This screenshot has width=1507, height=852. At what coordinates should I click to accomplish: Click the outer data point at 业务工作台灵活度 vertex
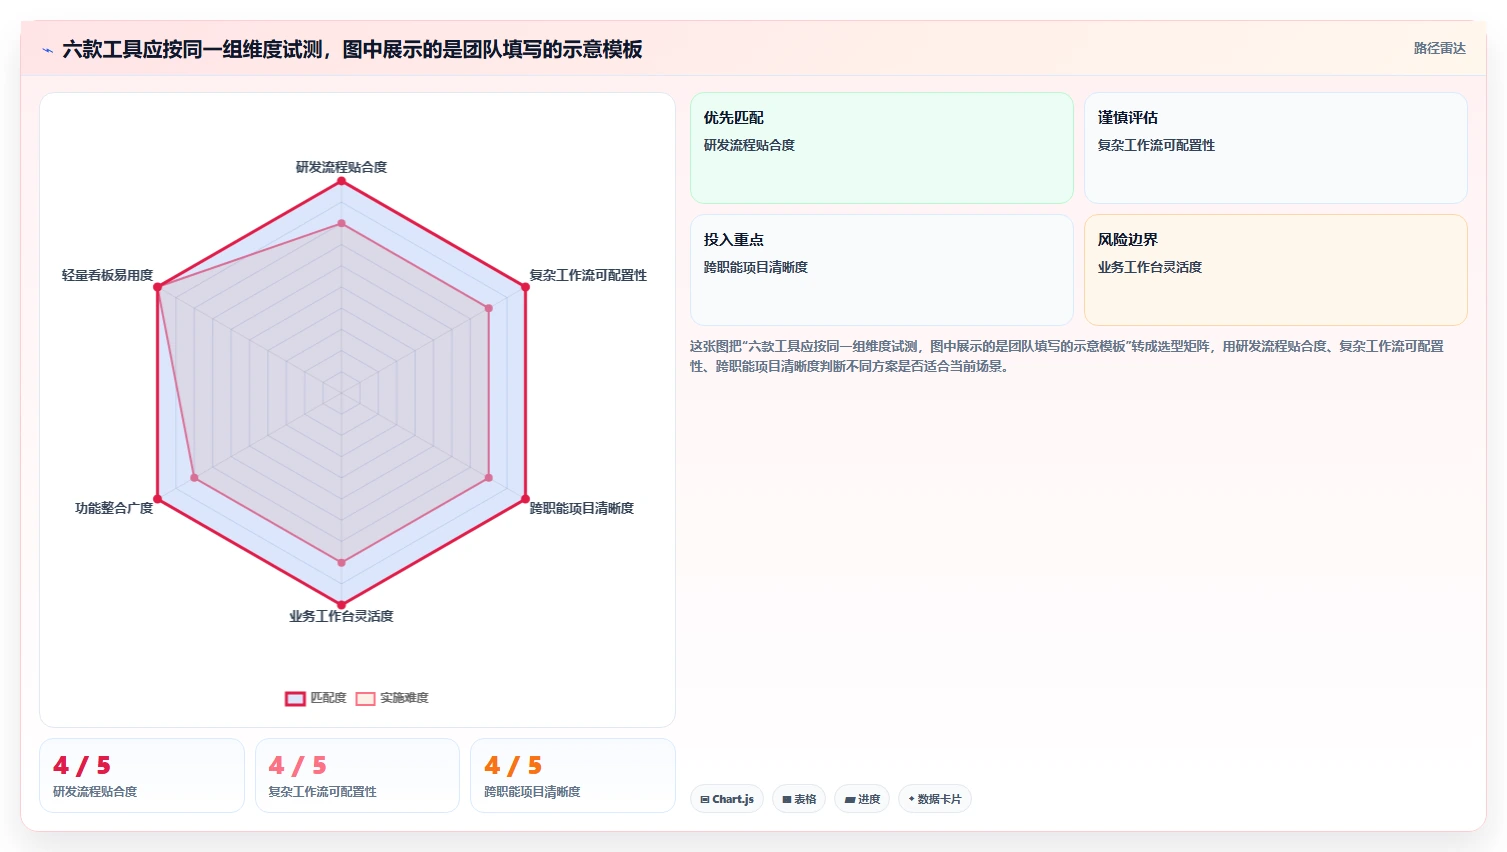click(x=341, y=605)
